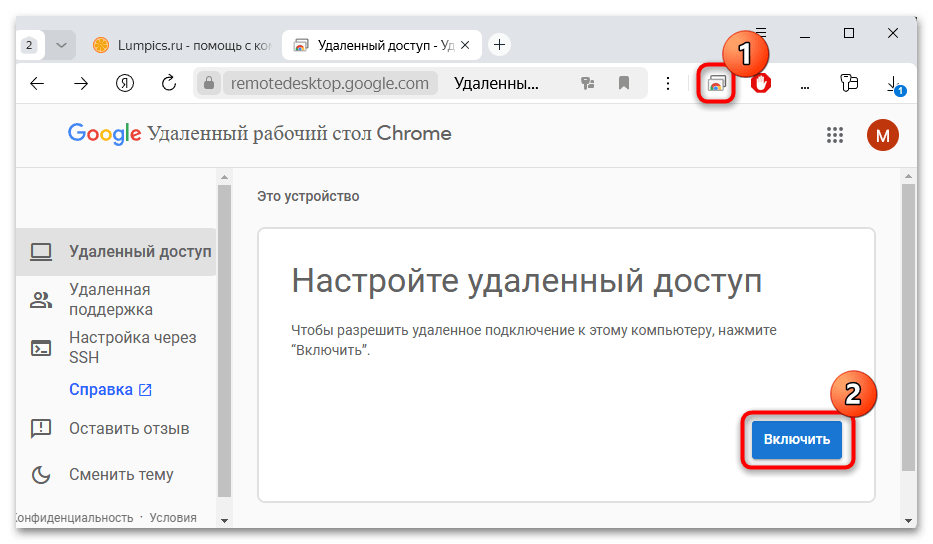
Task: Open the Конфиденциальность link
Action: point(74,518)
